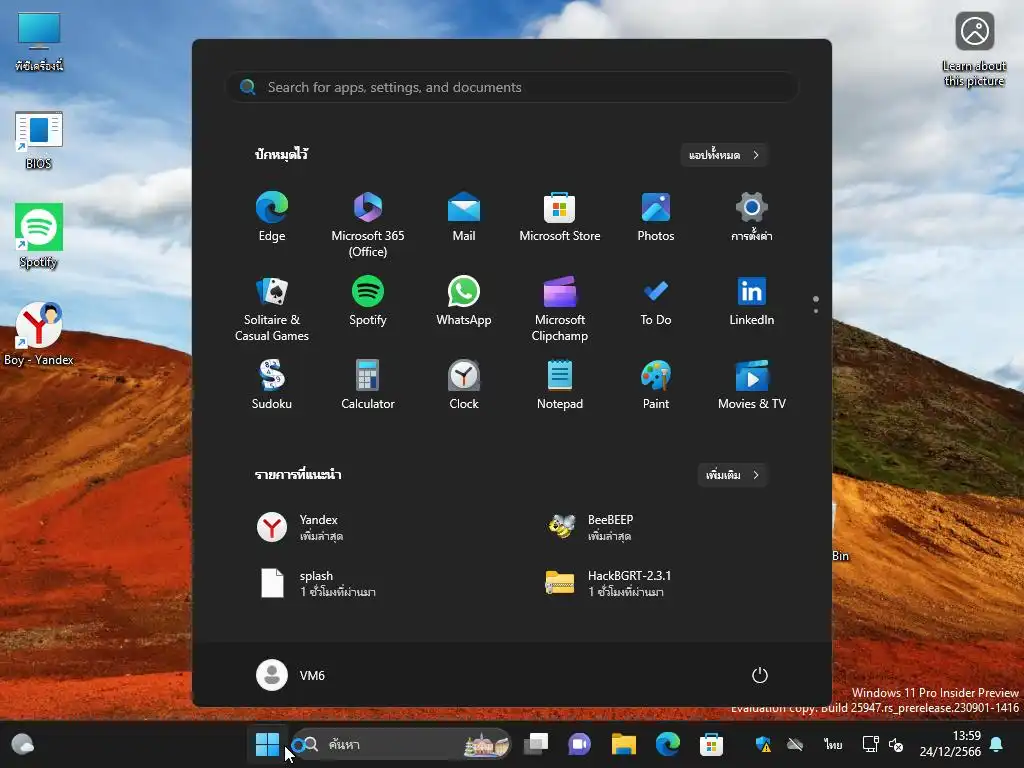
Task: Open LinkedIn pinned app
Action: click(x=752, y=301)
